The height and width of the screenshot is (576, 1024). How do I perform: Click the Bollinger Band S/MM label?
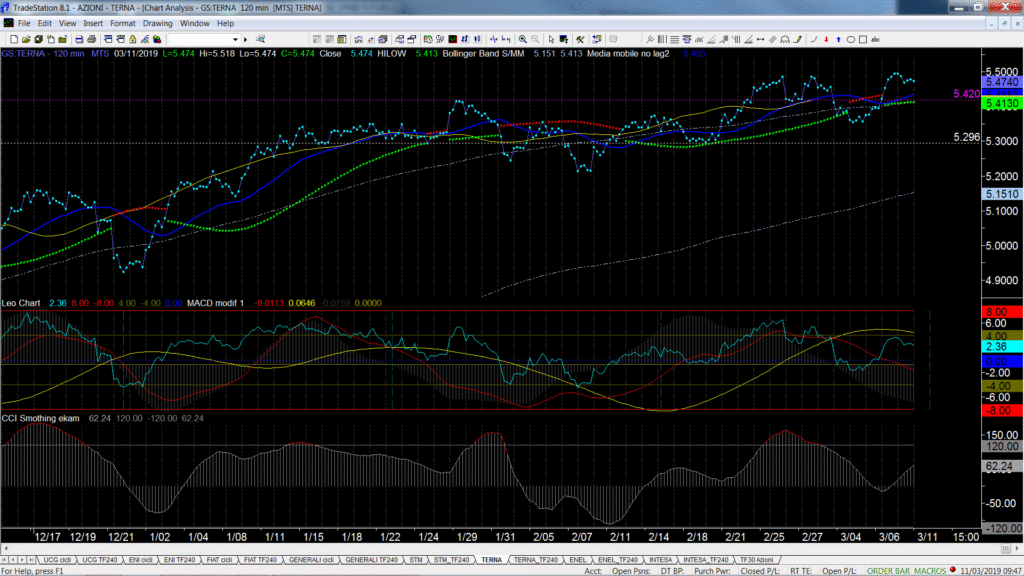pyautogui.click(x=483, y=54)
